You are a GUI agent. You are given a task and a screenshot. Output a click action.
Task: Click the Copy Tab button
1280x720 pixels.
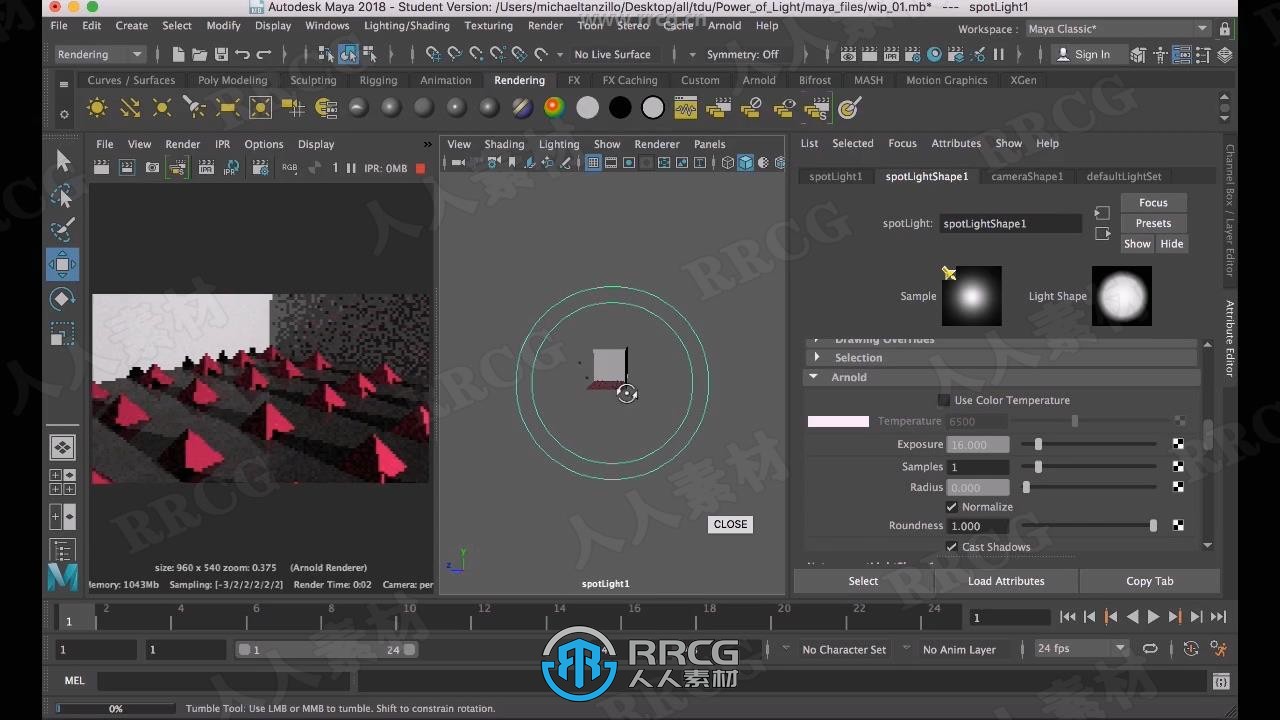[x=1150, y=581]
